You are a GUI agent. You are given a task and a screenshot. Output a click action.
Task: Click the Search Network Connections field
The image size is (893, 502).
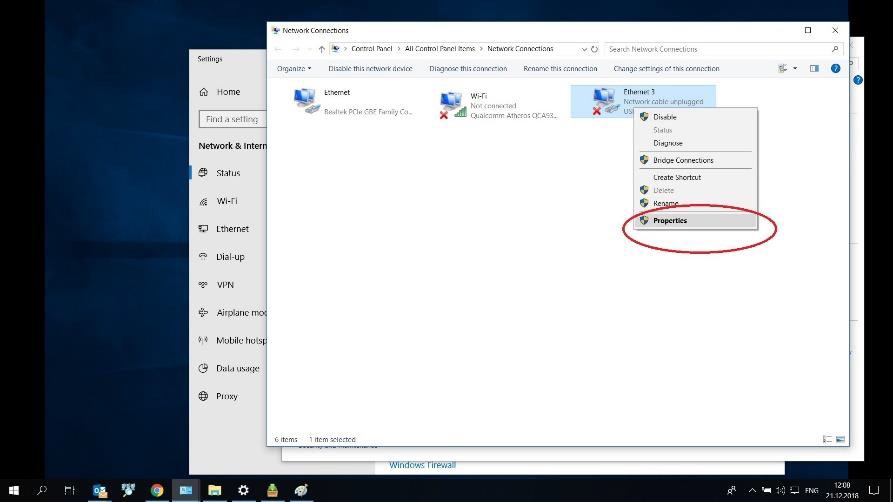(x=723, y=49)
